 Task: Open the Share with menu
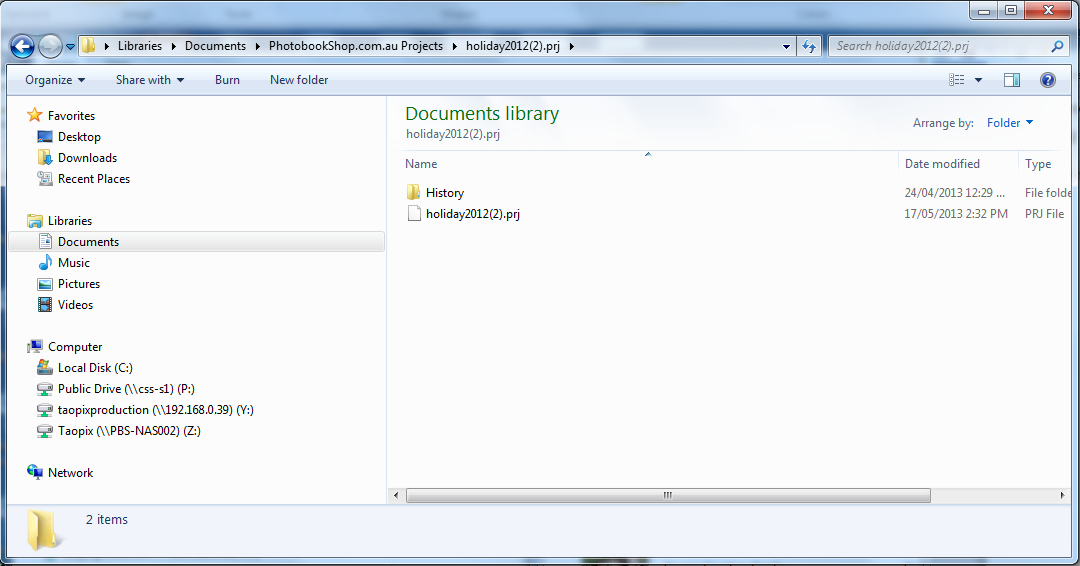point(150,80)
